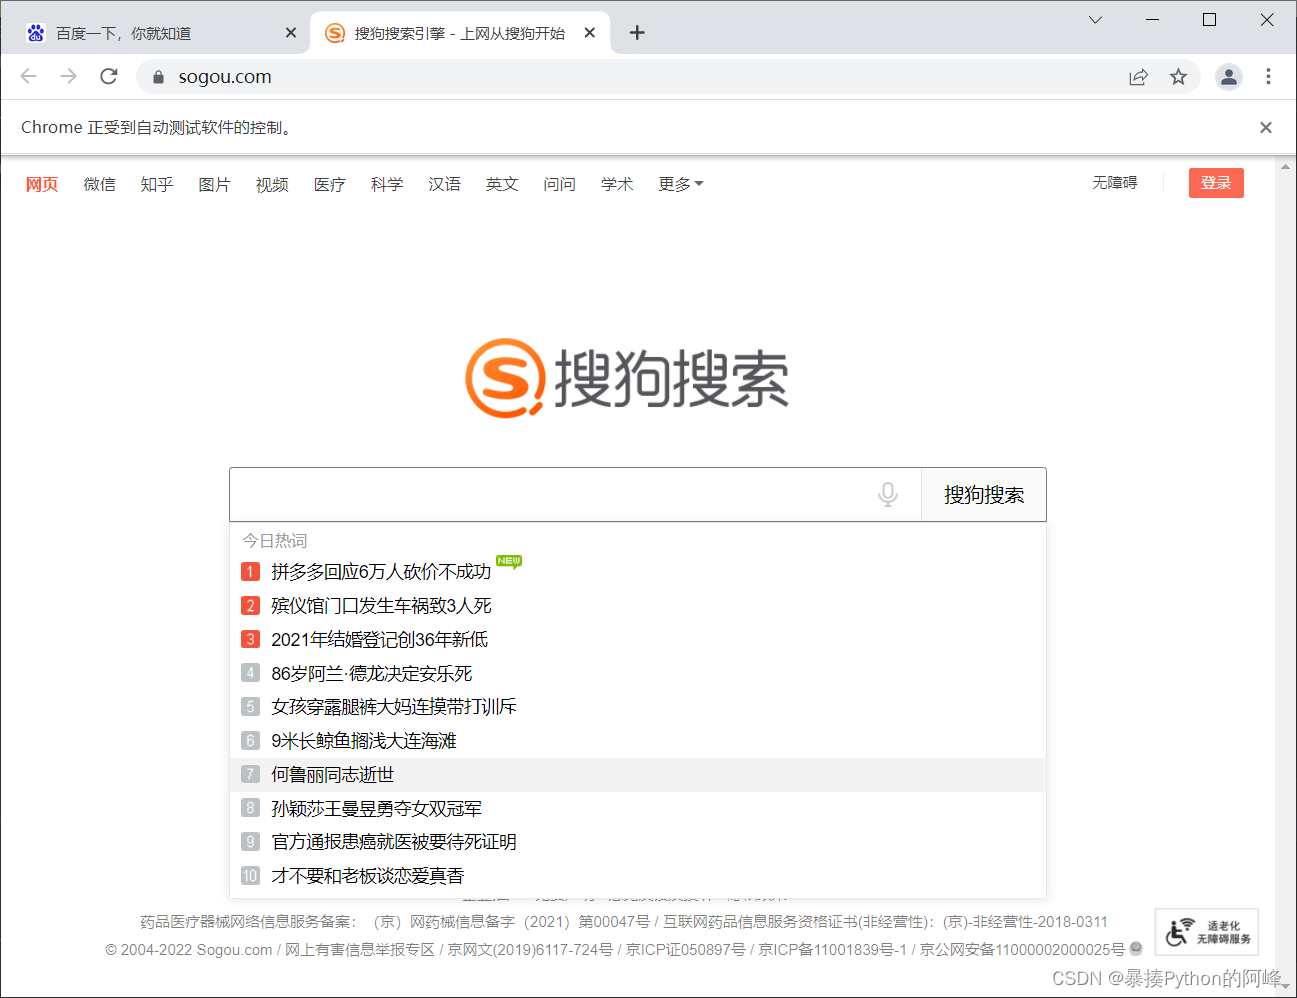Select hot word 2021年结婚登记创36年新低

point(638,639)
